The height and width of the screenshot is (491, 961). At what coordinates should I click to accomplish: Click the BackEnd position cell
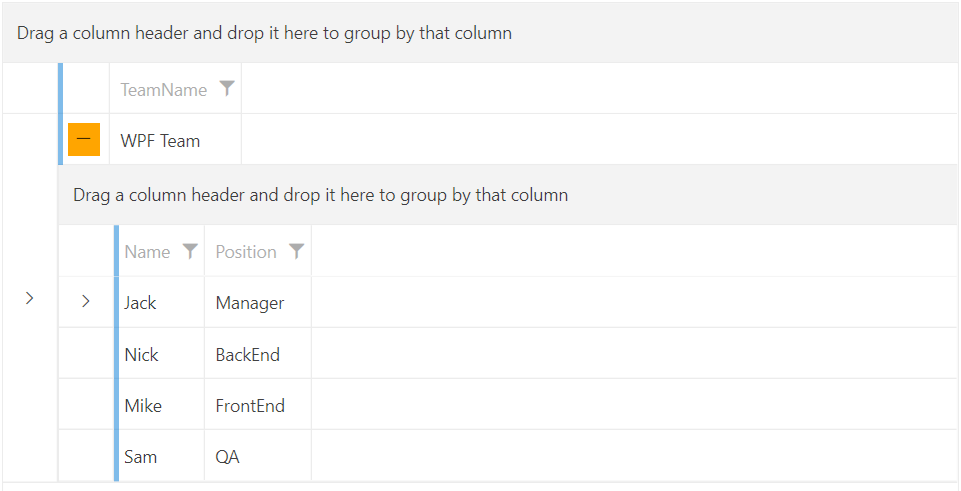tap(248, 355)
